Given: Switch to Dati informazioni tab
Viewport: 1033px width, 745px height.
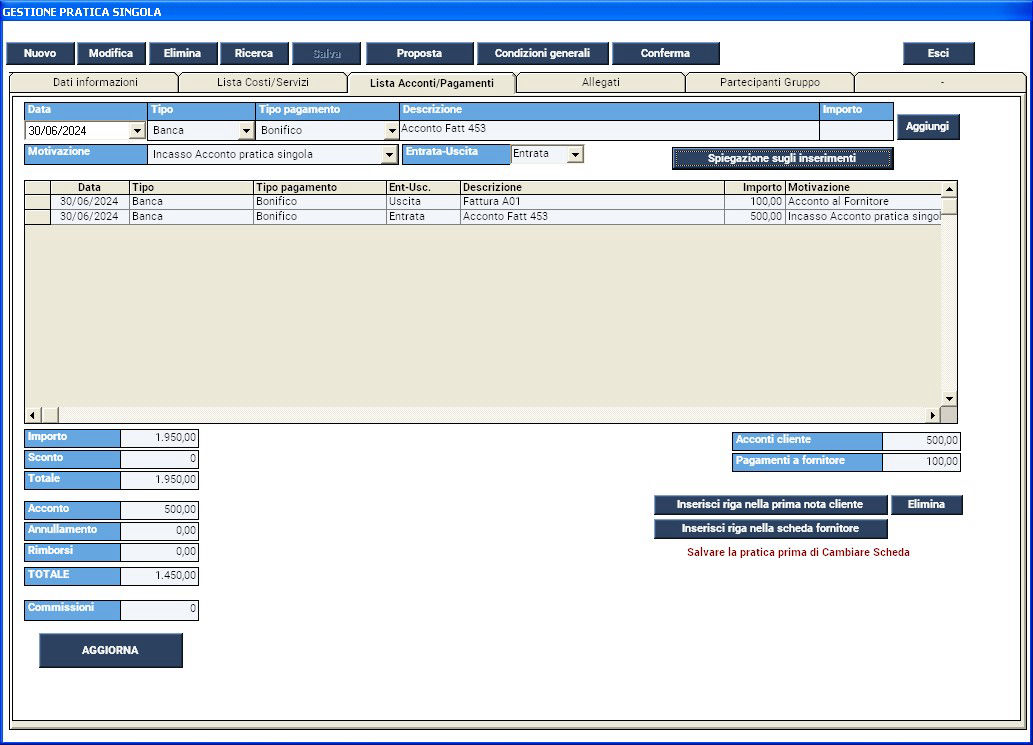Looking at the screenshot, I should click(x=95, y=82).
